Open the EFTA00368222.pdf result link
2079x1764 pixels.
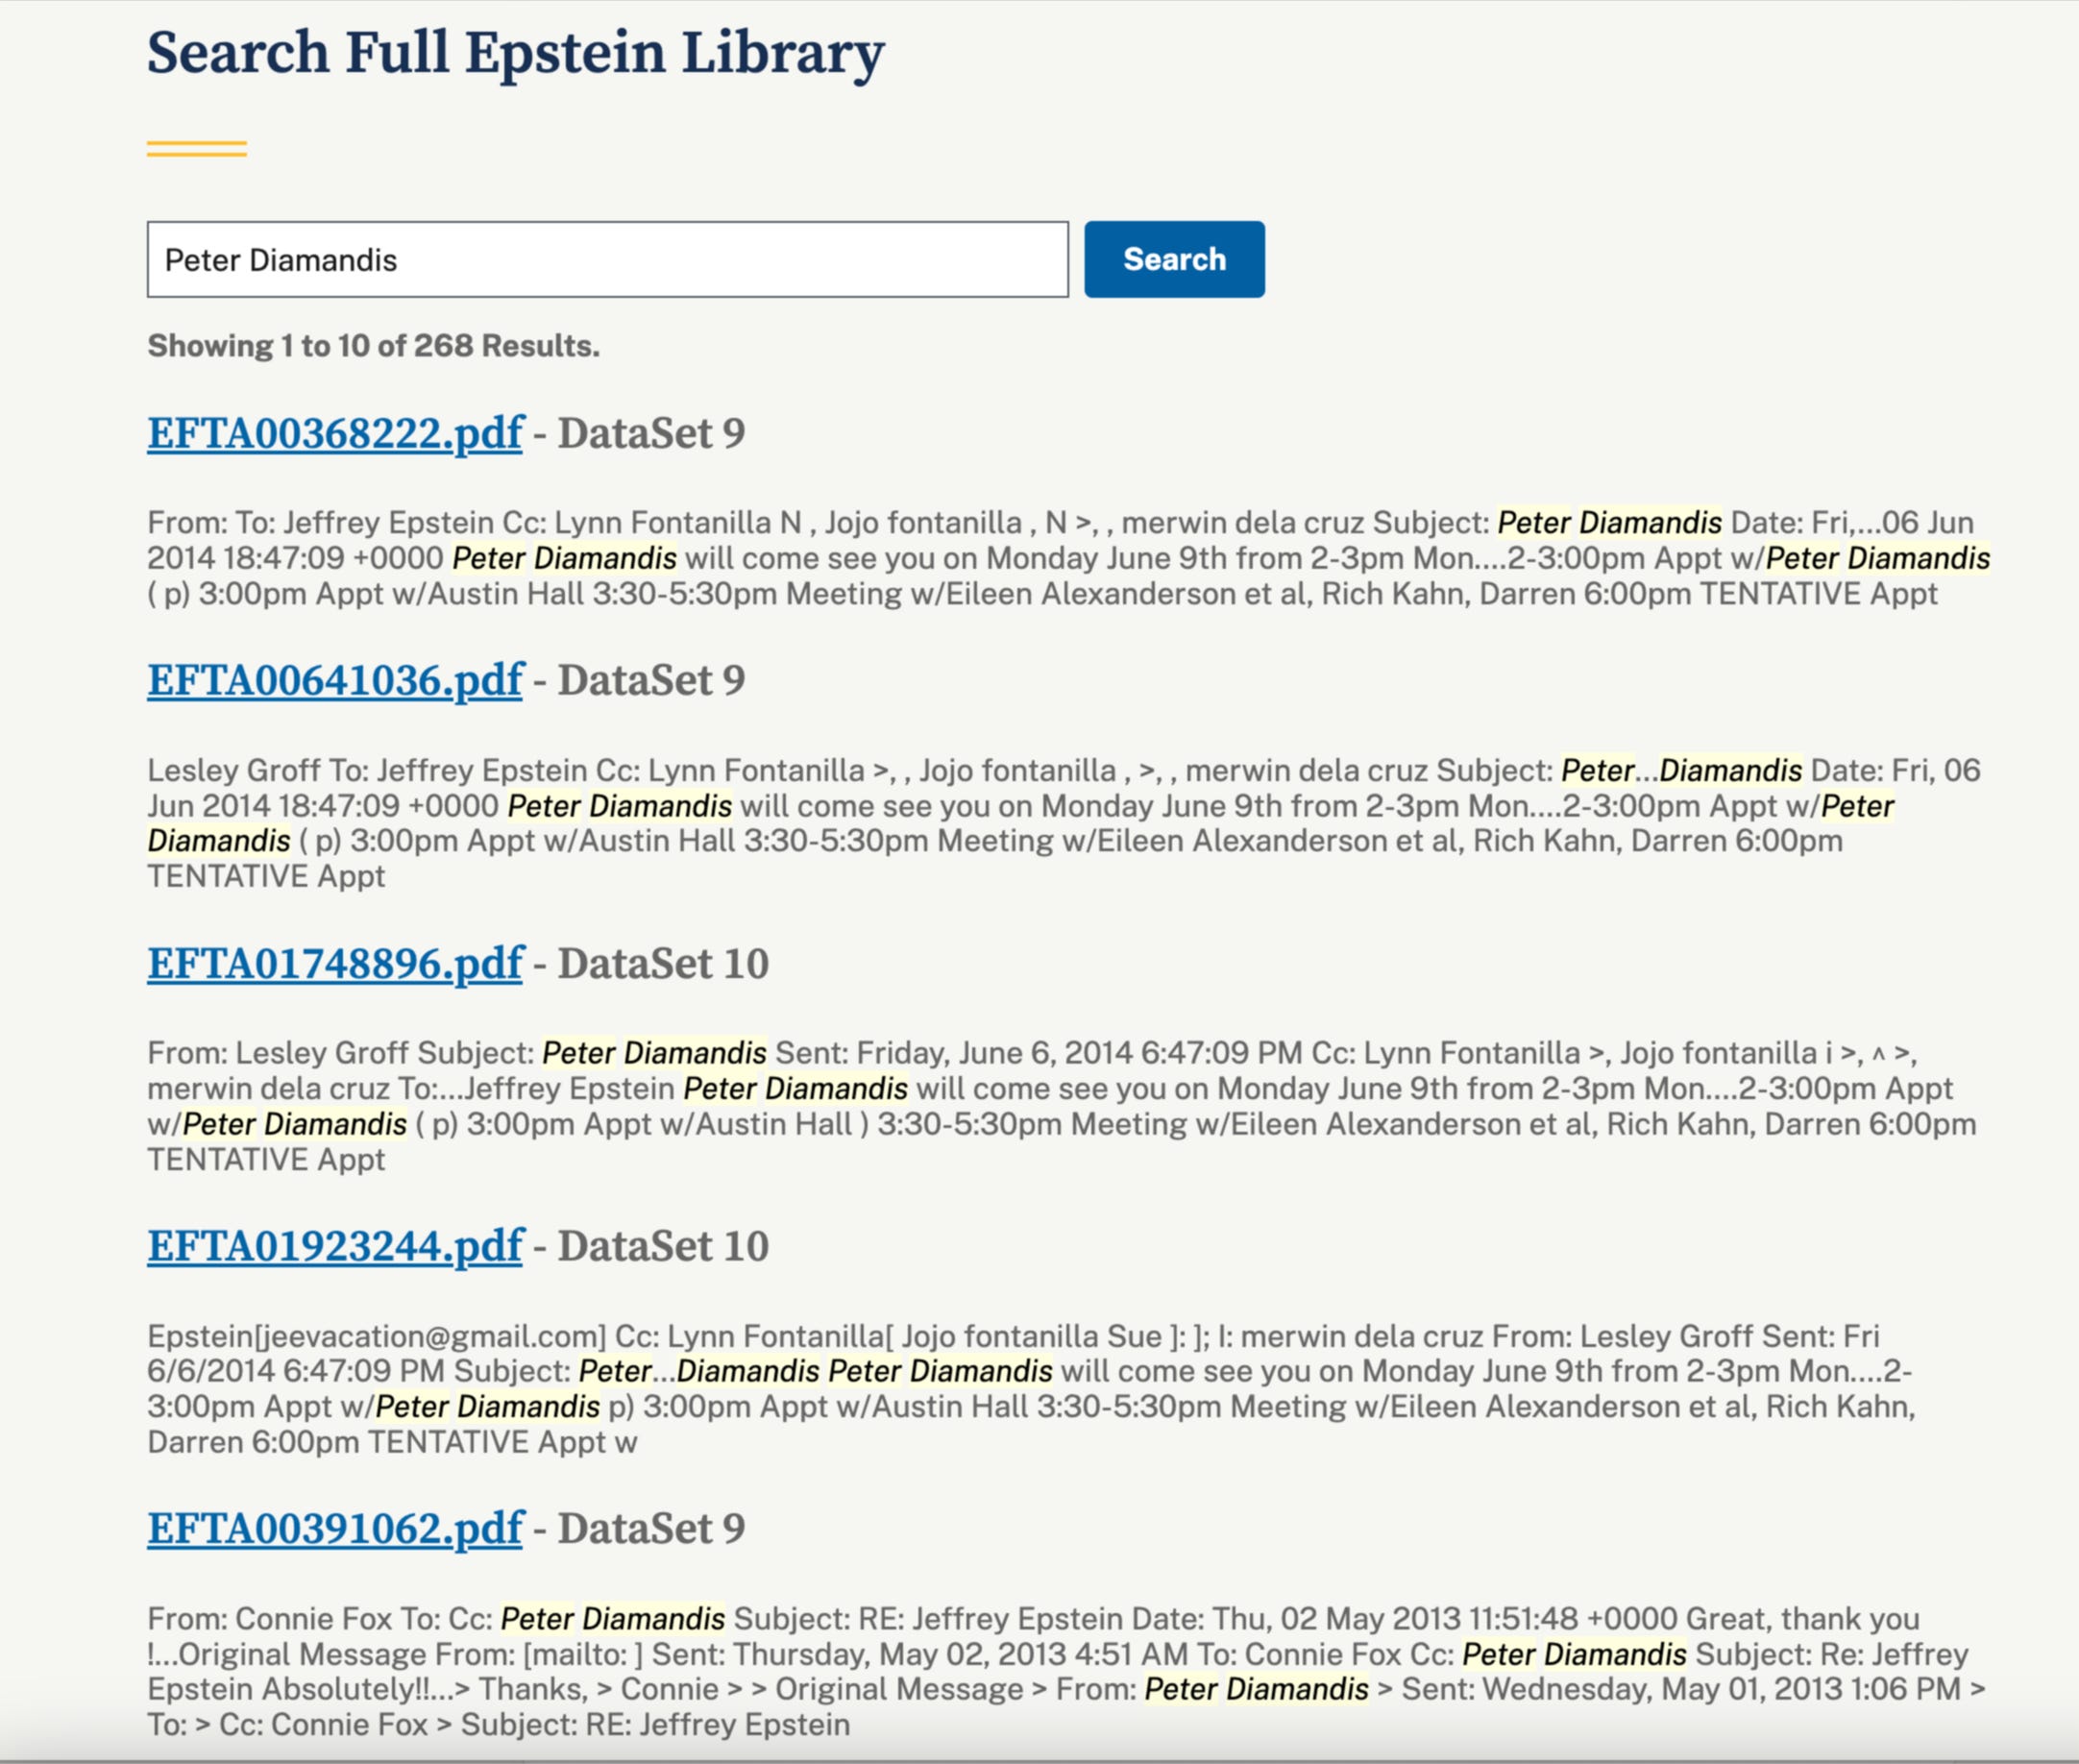(334, 433)
